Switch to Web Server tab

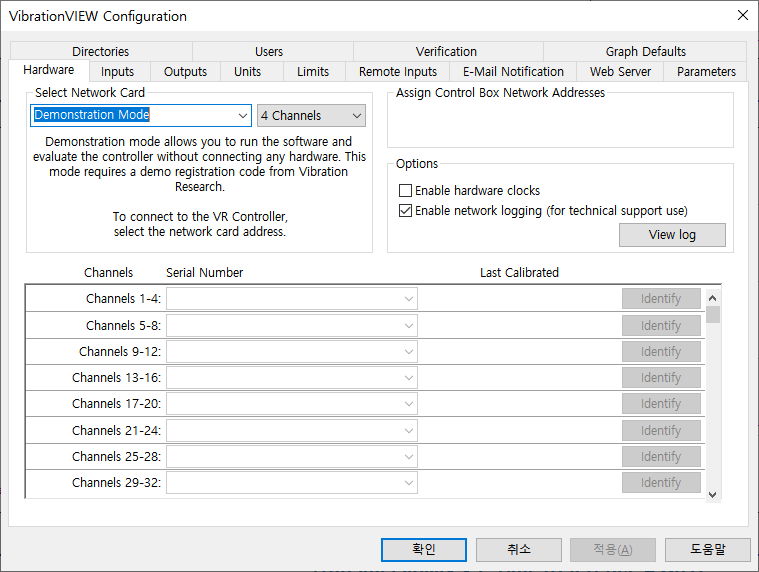click(x=620, y=72)
